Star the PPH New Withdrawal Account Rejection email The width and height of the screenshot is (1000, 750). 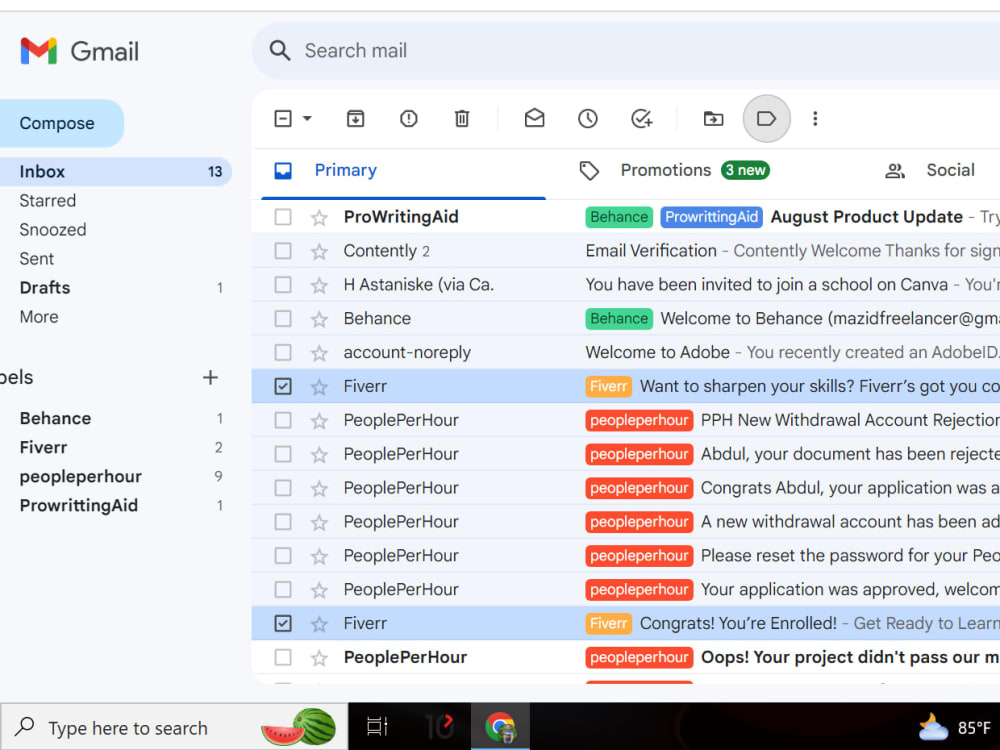click(319, 420)
